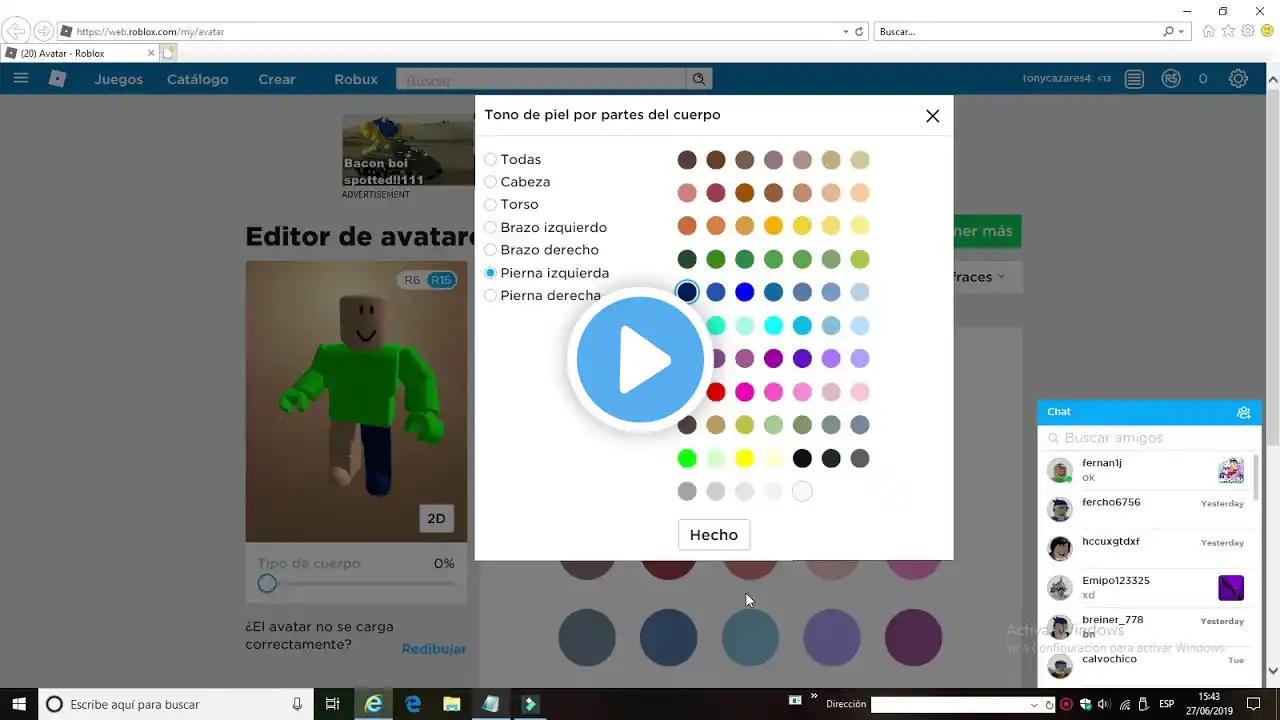Image resolution: width=1280 pixels, height=720 pixels.
Task: Close the Avatar - Roblox tab
Action: pyautogui.click(x=151, y=53)
